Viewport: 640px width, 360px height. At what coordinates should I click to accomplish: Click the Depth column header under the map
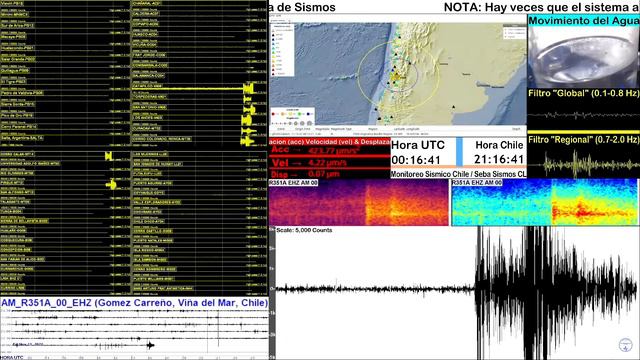(x=516, y=129)
